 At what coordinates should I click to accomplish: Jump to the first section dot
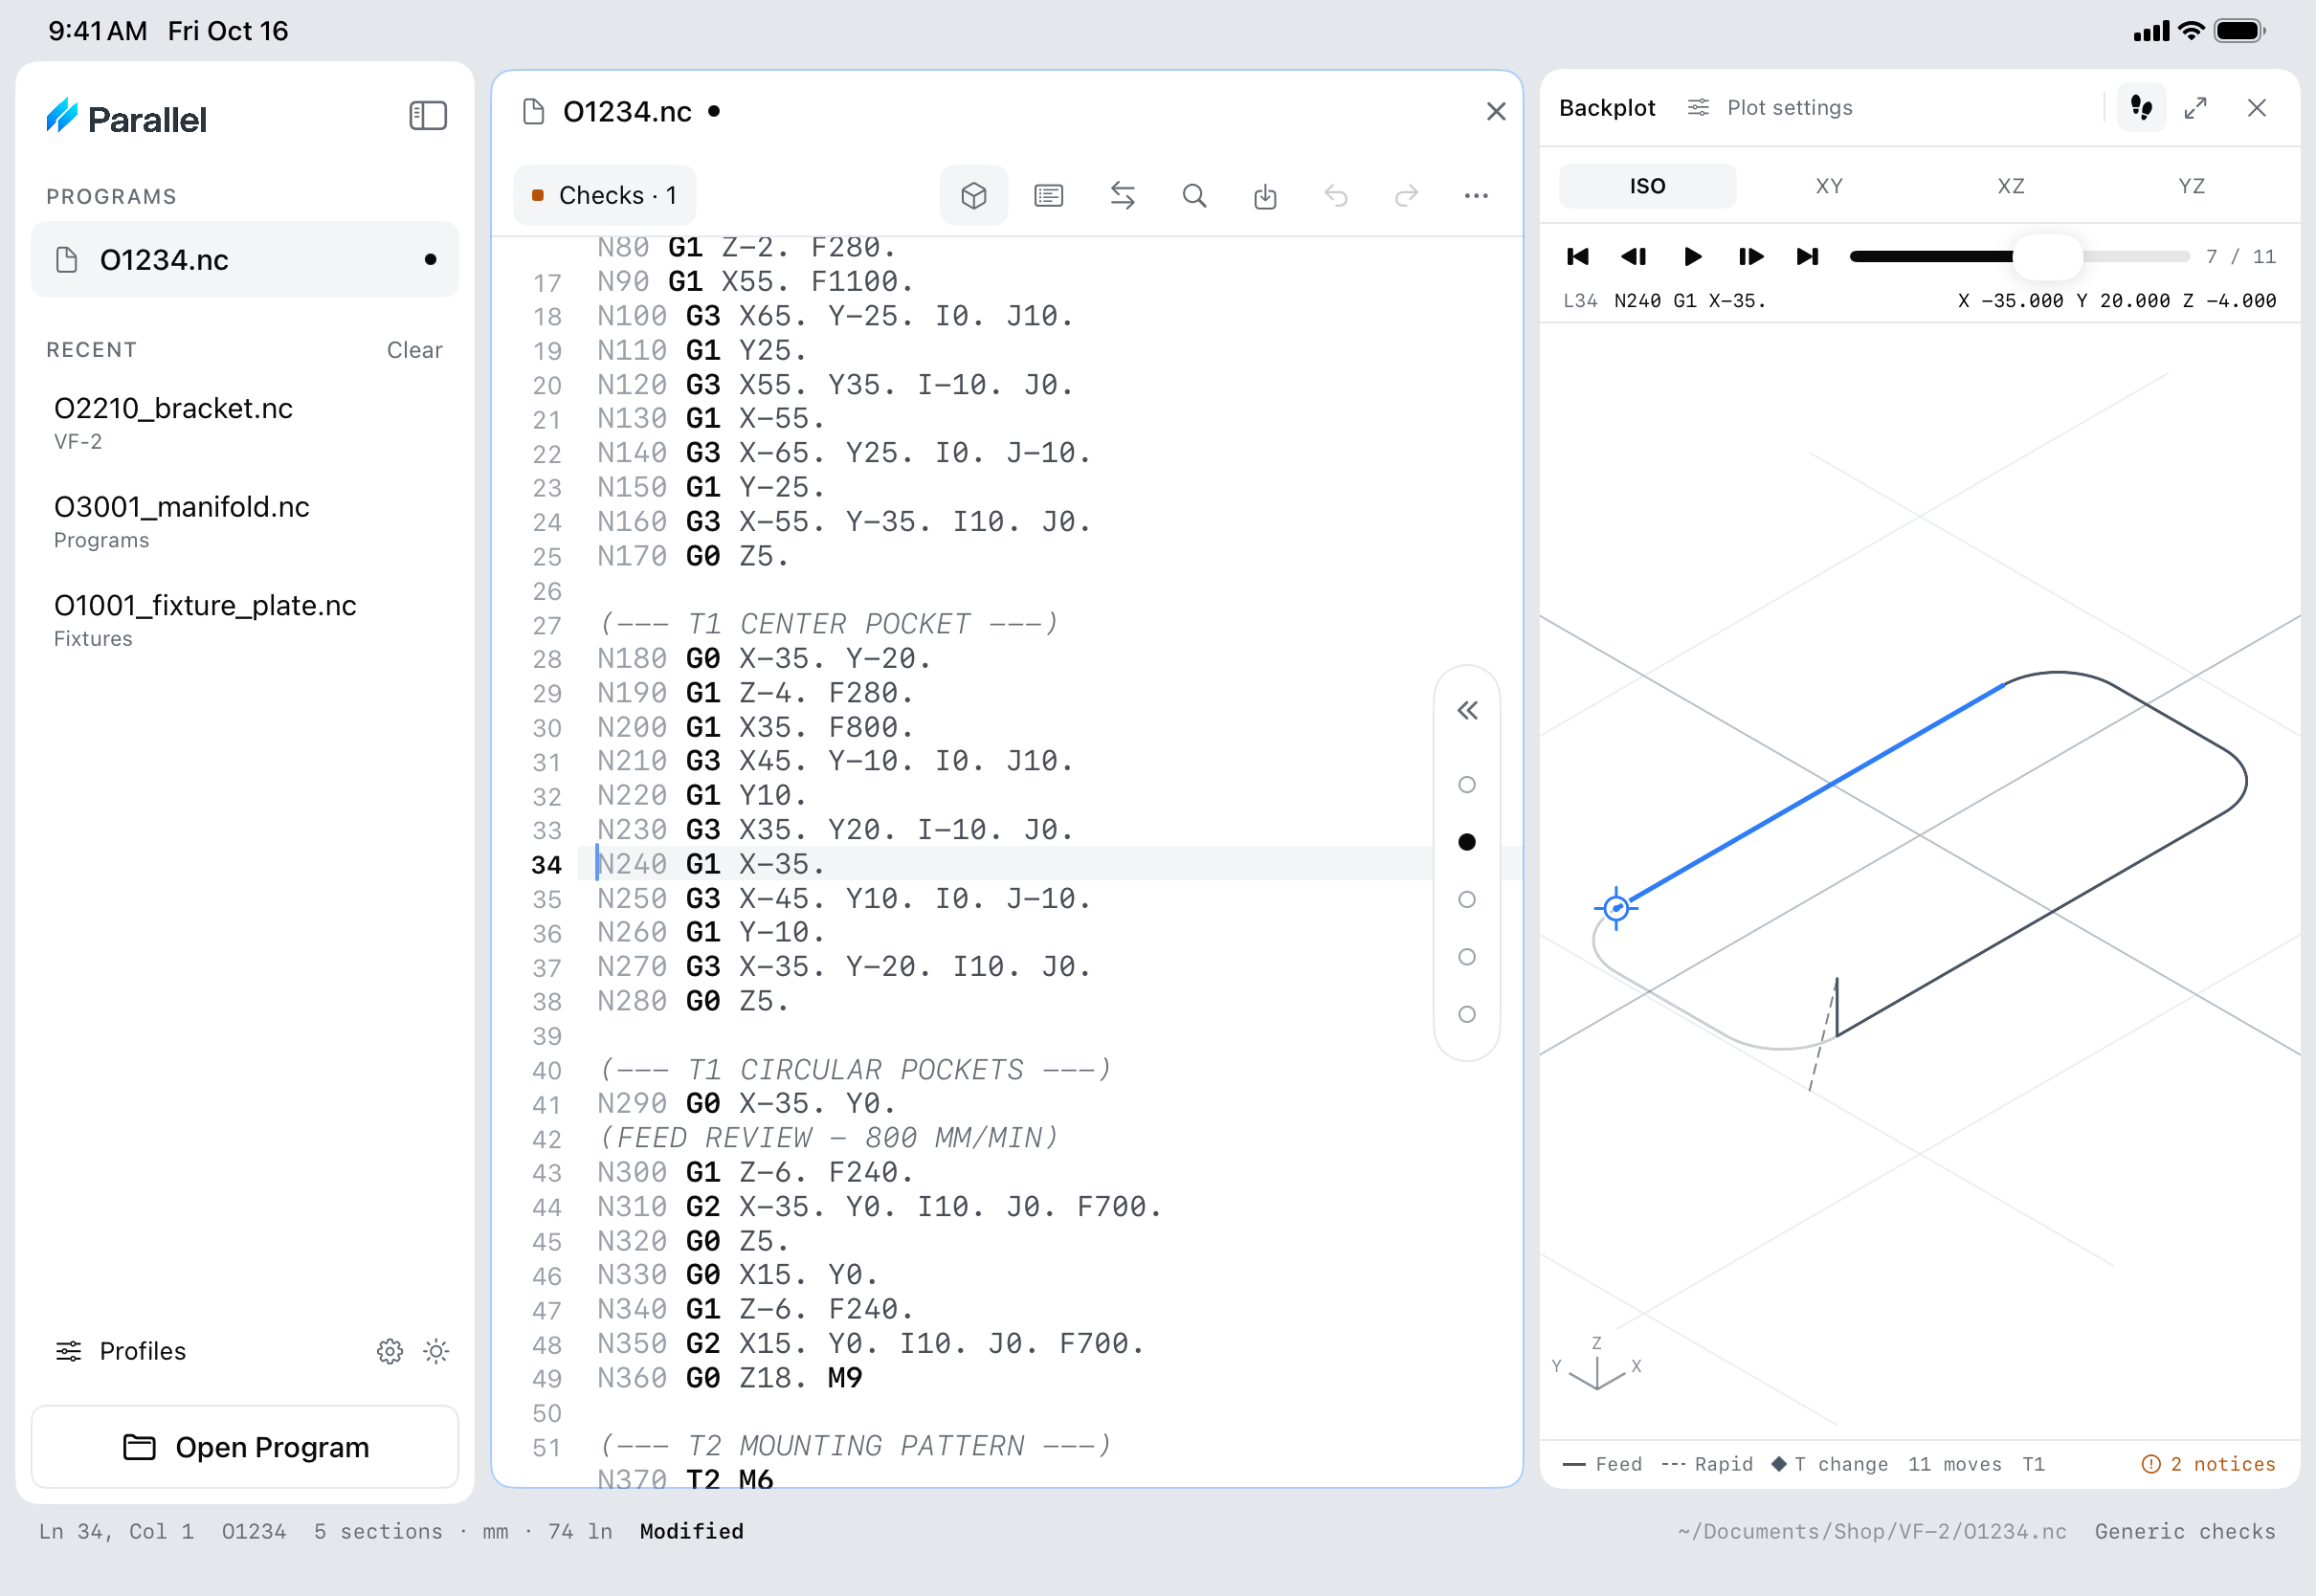pyautogui.click(x=1467, y=785)
